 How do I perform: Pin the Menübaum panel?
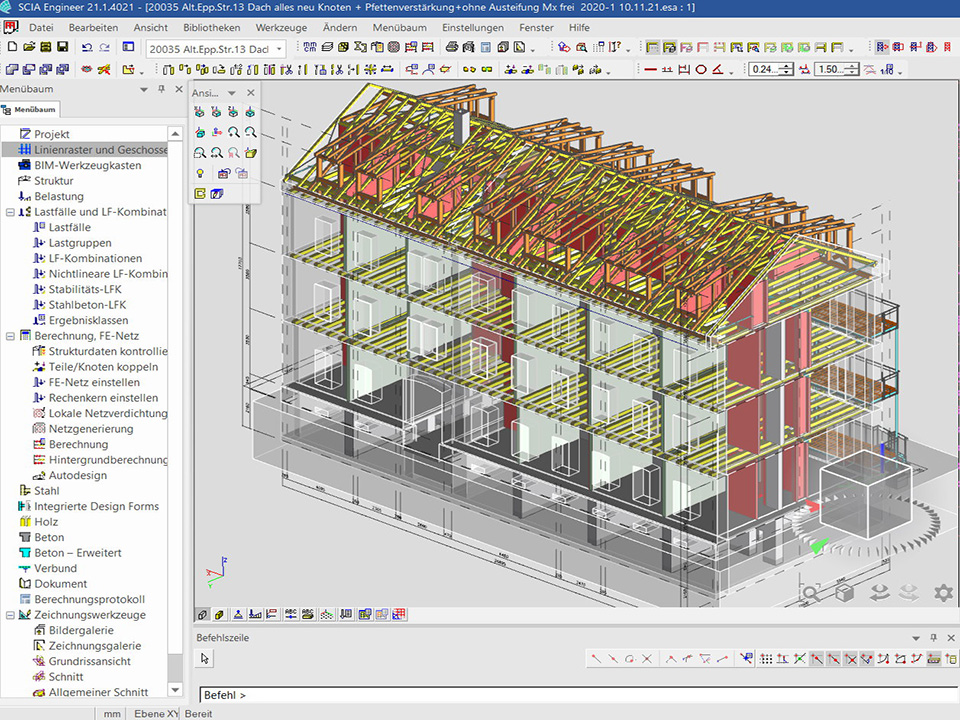point(162,89)
